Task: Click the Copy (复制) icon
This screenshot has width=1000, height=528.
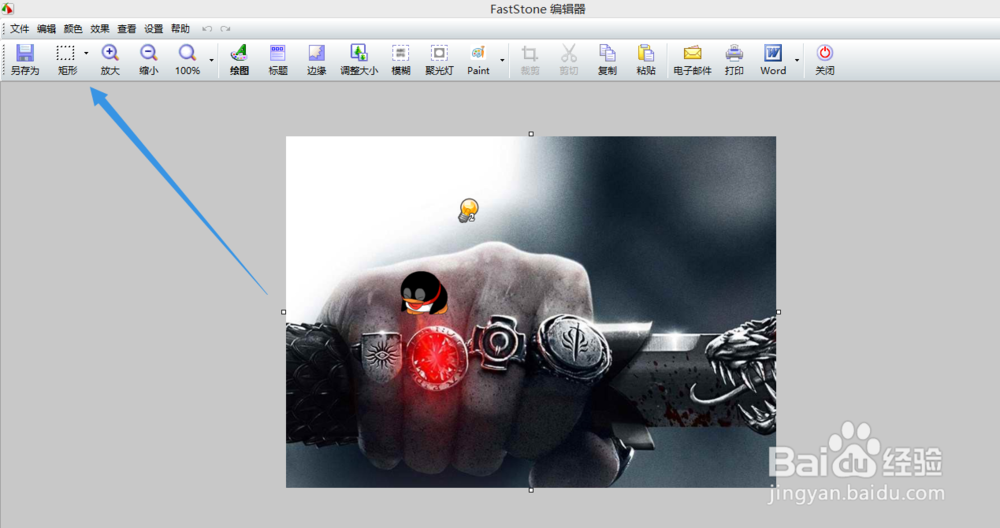Action: [607, 53]
